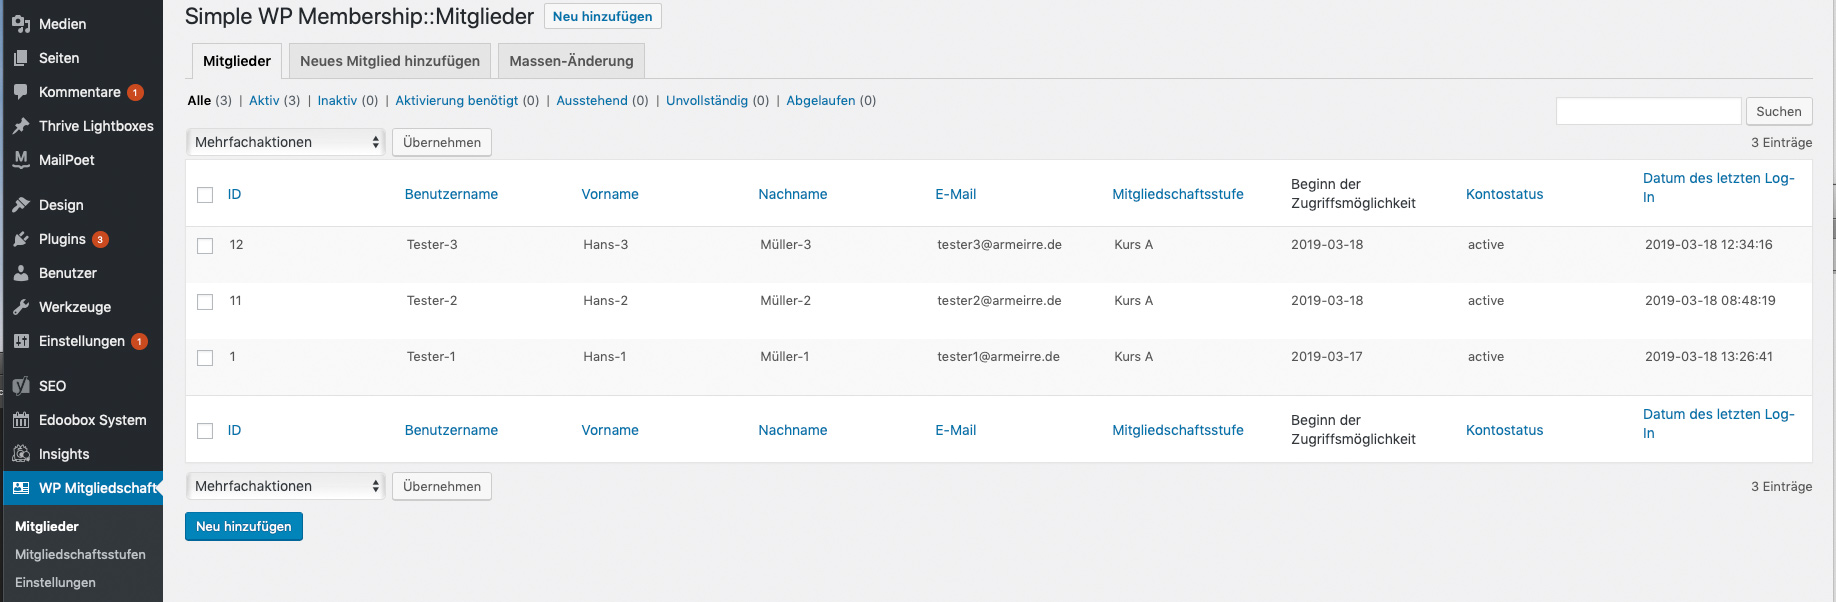Click the member search input field
Image resolution: width=1836 pixels, height=602 pixels.
tap(1648, 111)
